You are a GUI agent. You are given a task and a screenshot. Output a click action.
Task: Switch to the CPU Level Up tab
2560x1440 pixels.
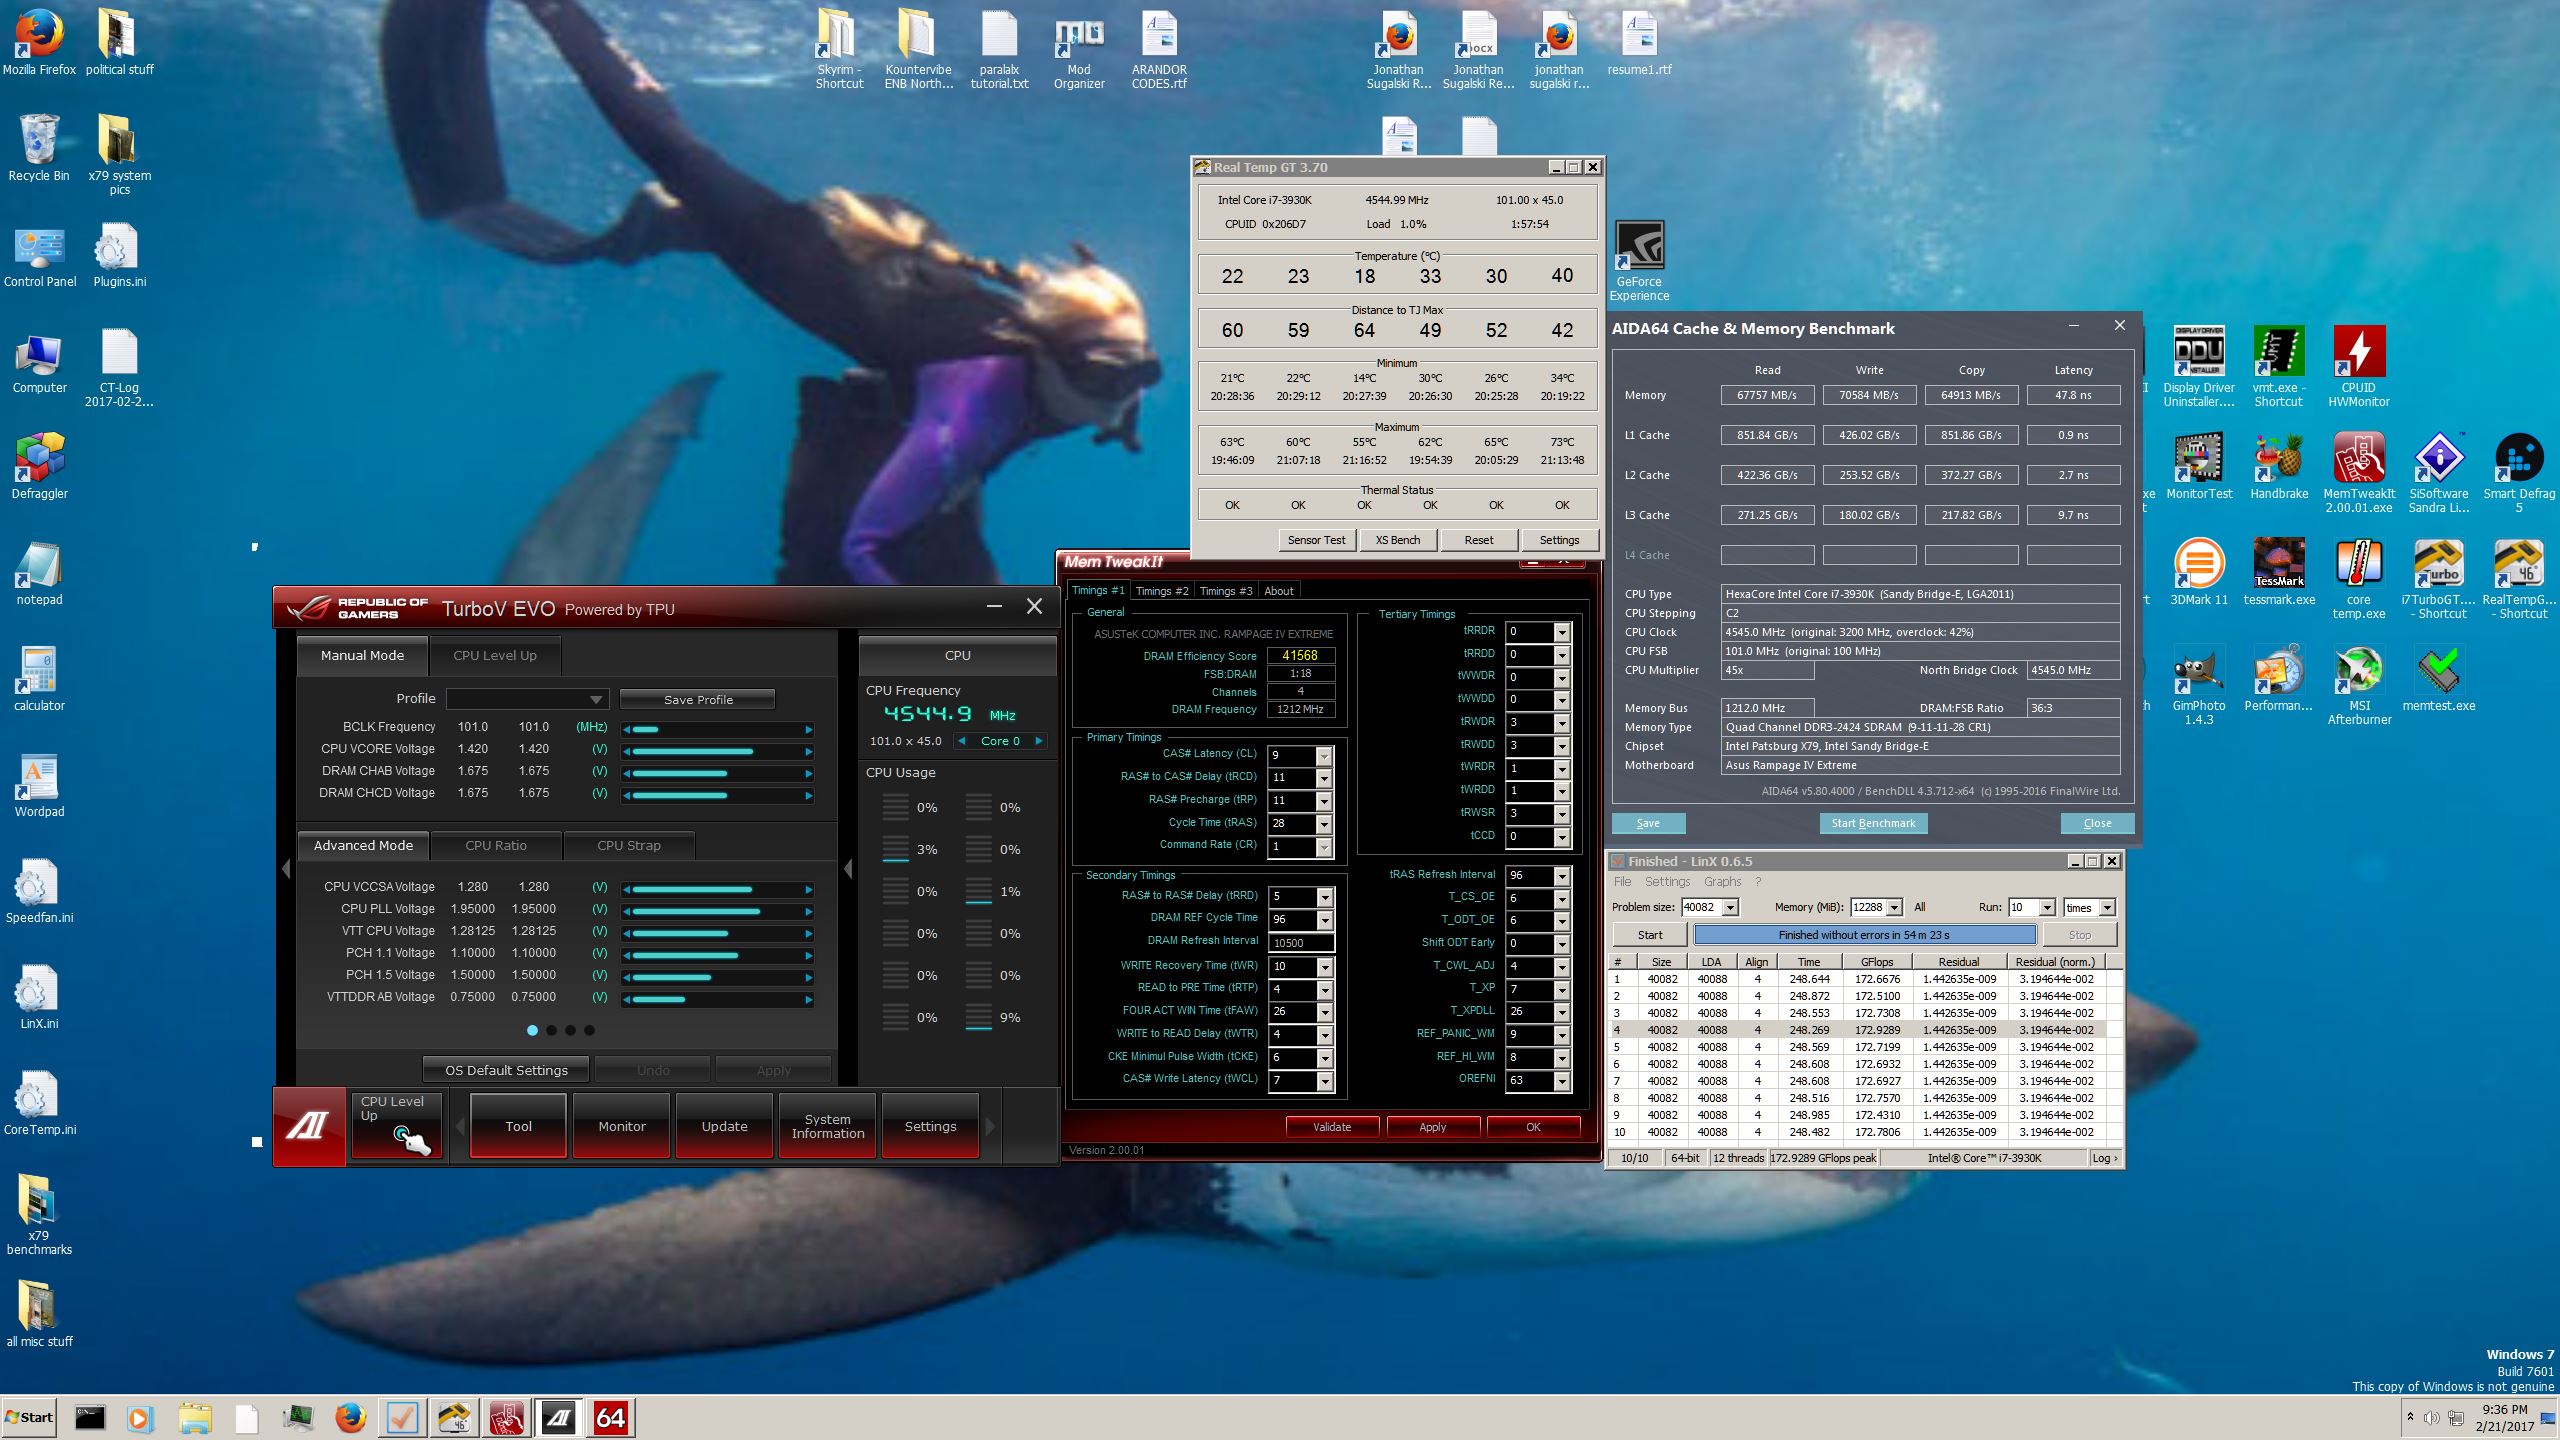[494, 656]
